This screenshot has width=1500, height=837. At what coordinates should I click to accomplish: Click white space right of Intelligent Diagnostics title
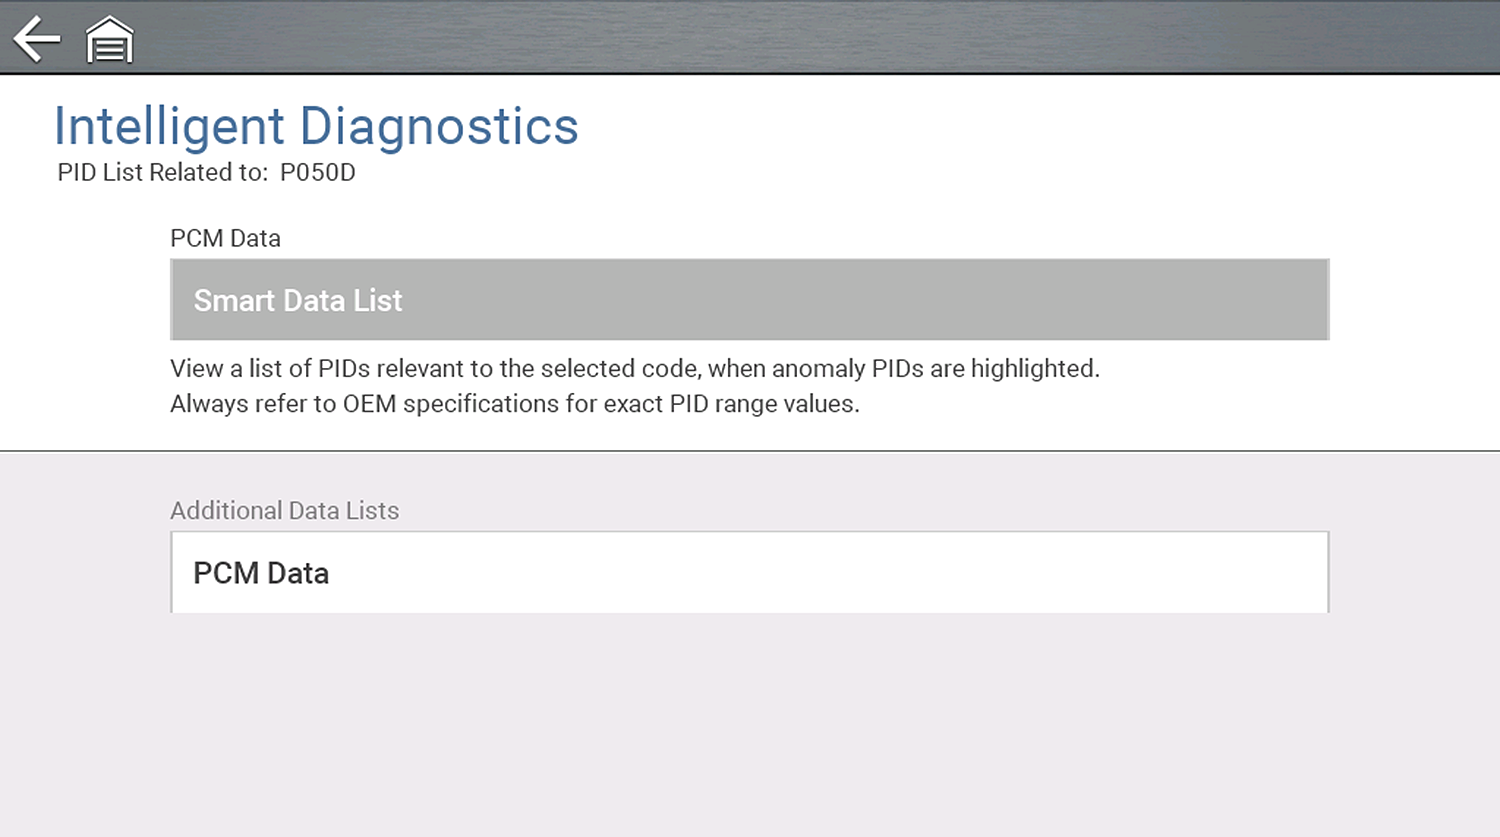point(1000,127)
